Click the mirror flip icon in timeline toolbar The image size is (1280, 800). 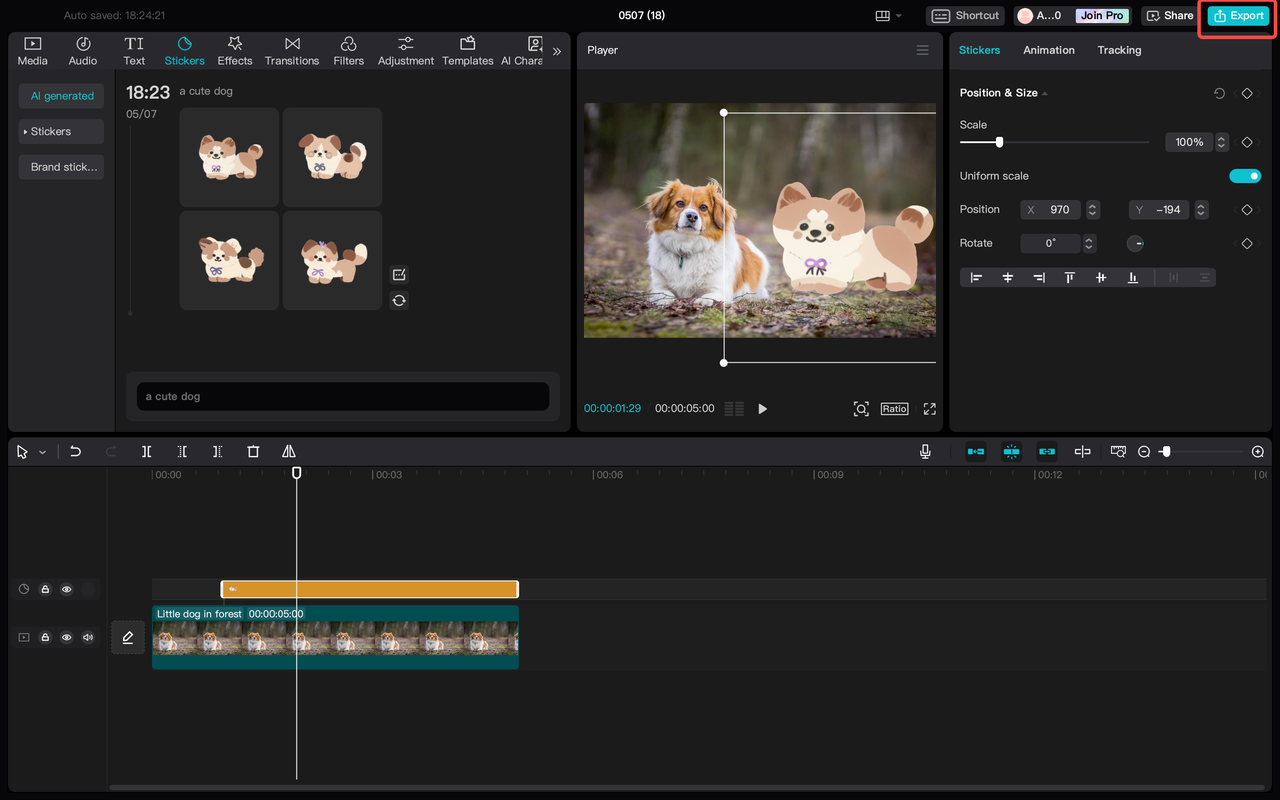[x=289, y=451]
